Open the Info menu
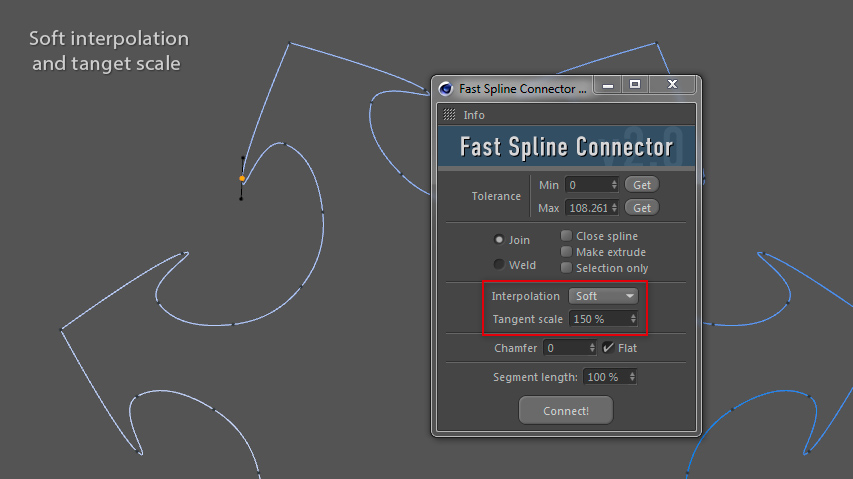The height and width of the screenshot is (479, 853). [474, 115]
